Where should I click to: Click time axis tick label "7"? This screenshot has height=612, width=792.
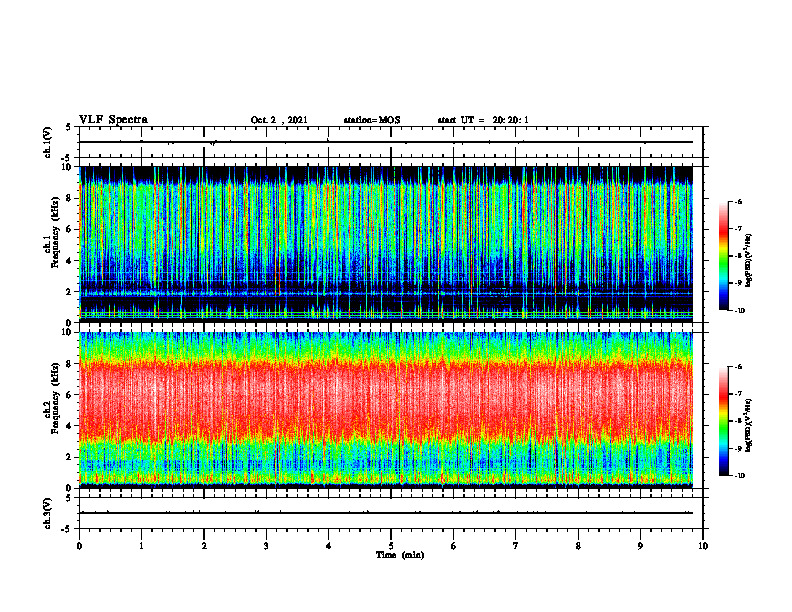516,546
